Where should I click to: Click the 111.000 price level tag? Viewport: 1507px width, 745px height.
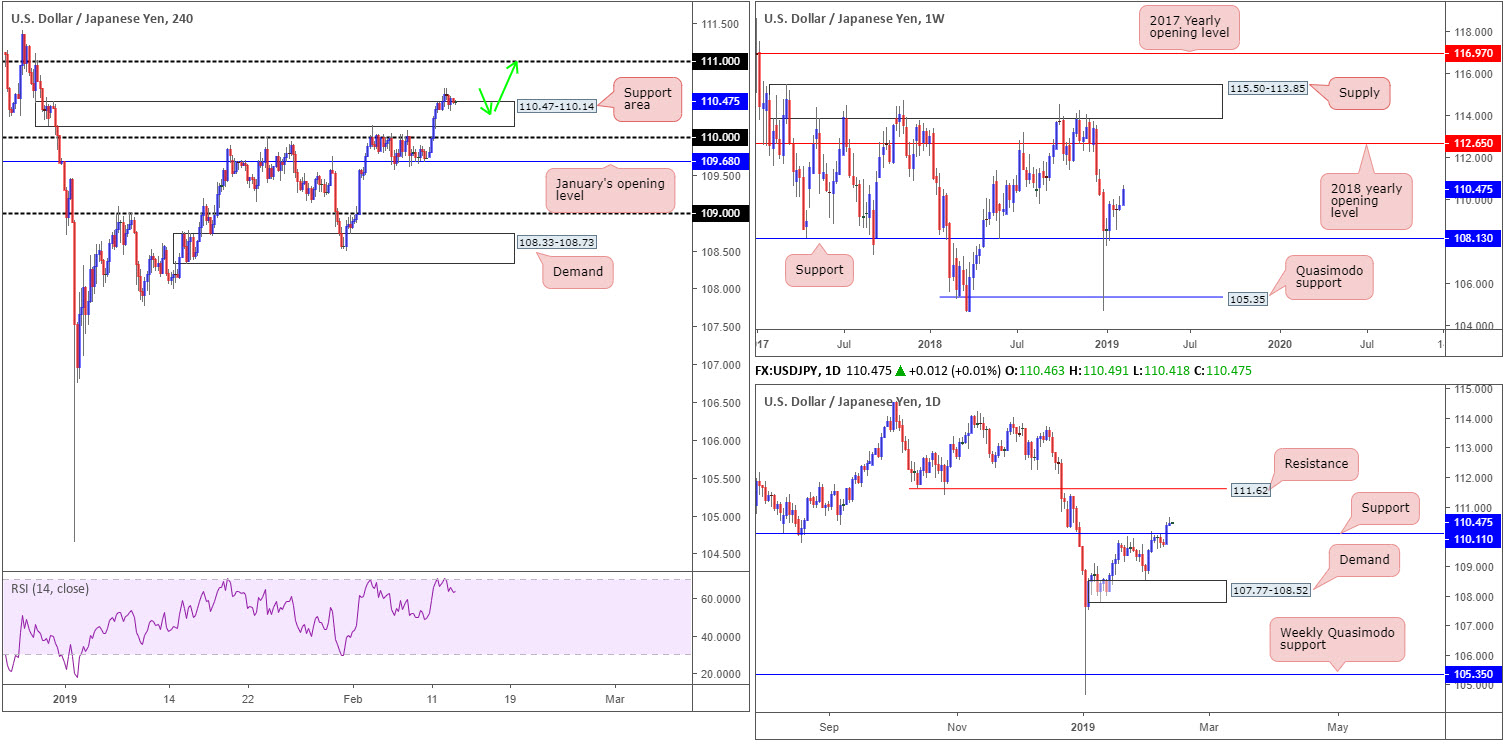[720, 62]
